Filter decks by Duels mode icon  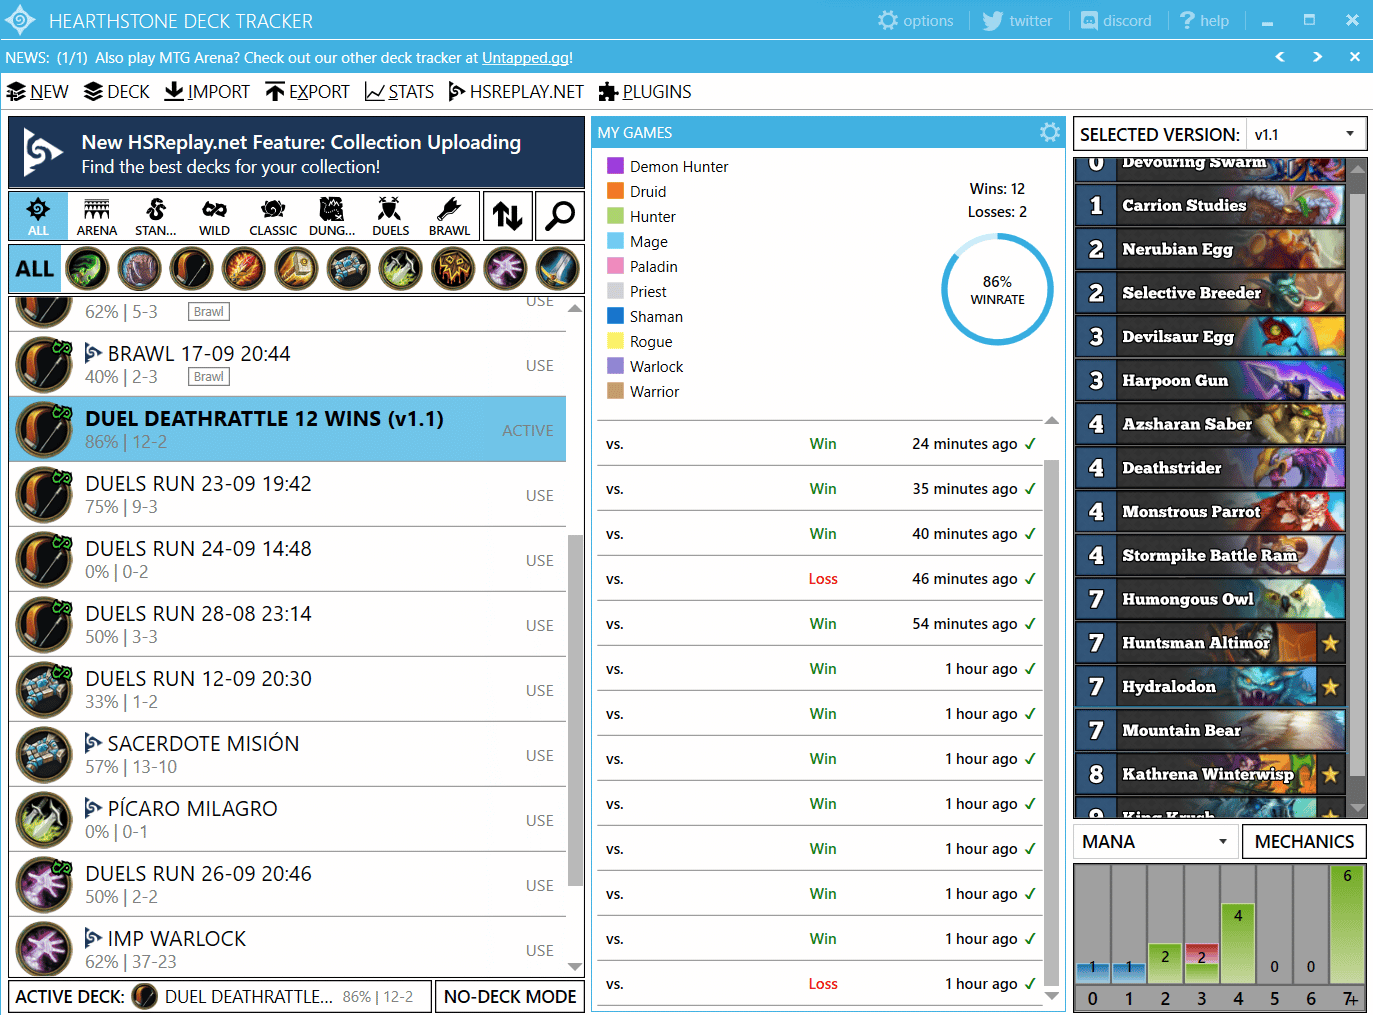390,216
